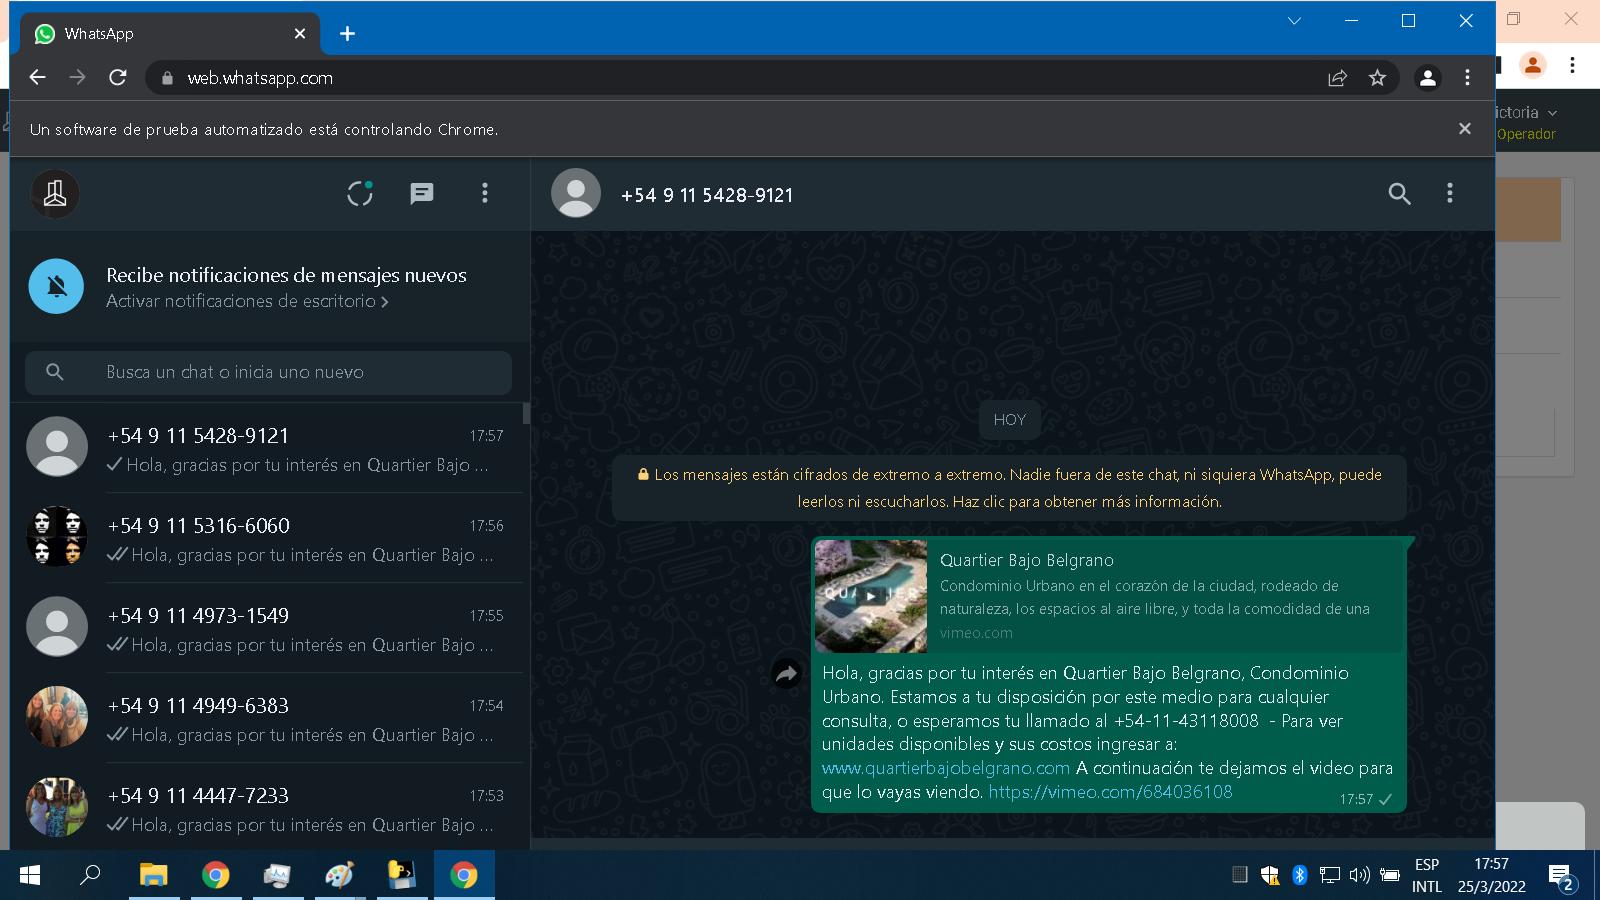Viewport: 1600px width, 900px height.
Task: Open the Windows Start menu
Action: pyautogui.click(x=30, y=875)
